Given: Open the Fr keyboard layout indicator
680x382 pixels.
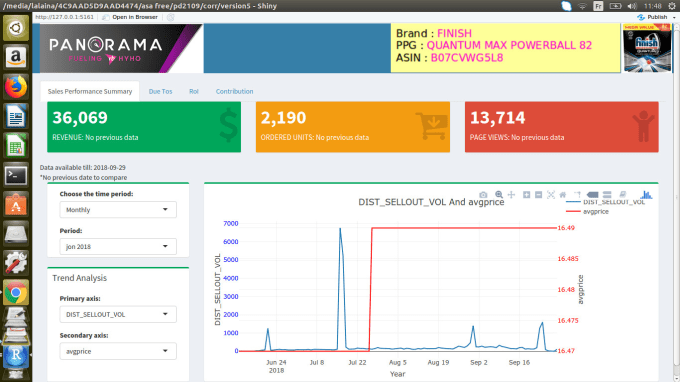Looking at the screenshot, I should tap(598, 6).
